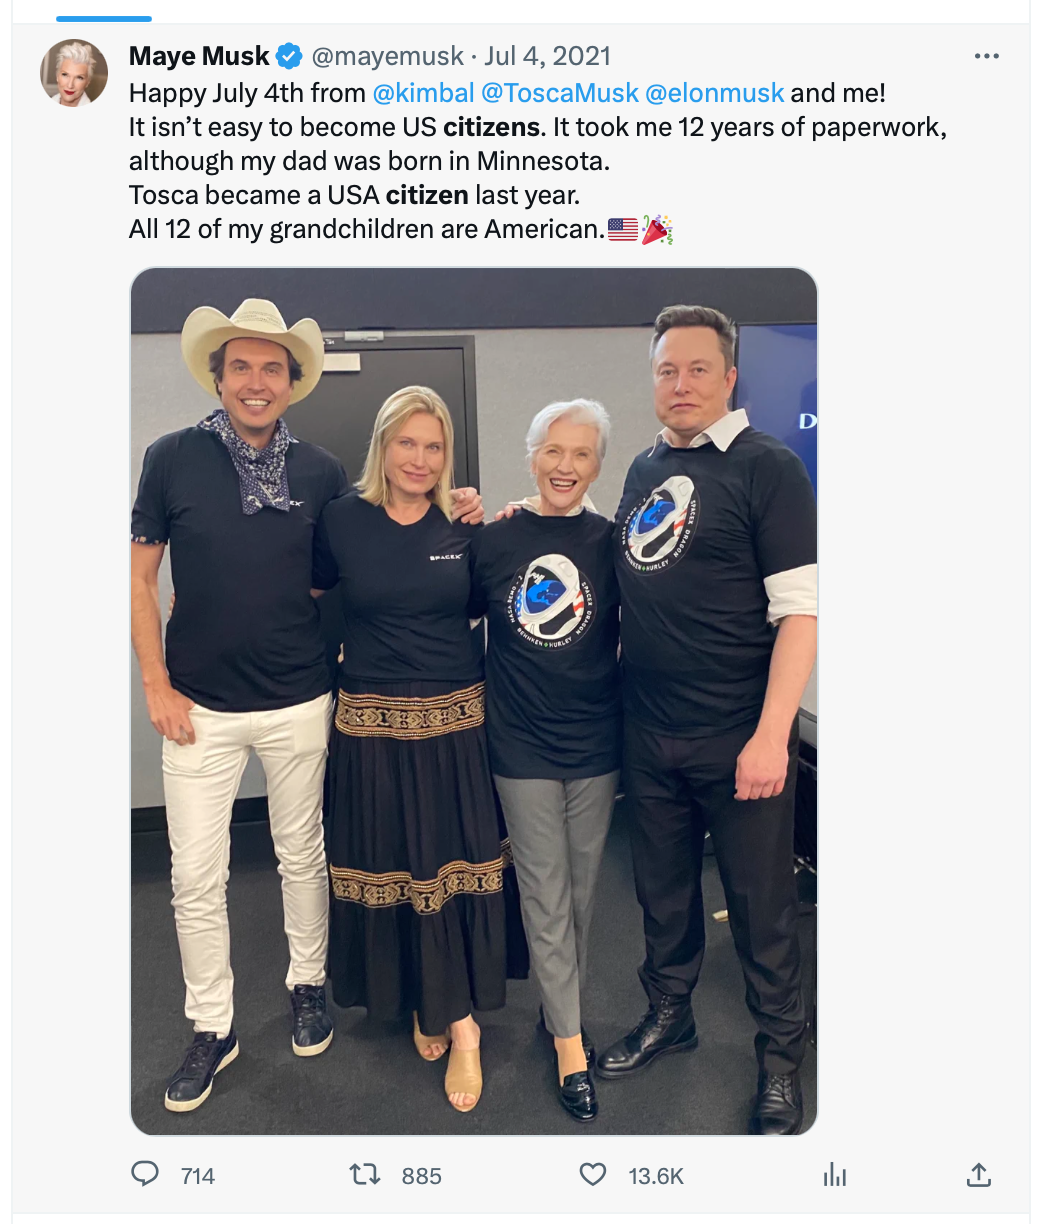View tweet analytics bar chart icon
The width and height of the screenshot is (1060, 1224).
(835, 1175)
